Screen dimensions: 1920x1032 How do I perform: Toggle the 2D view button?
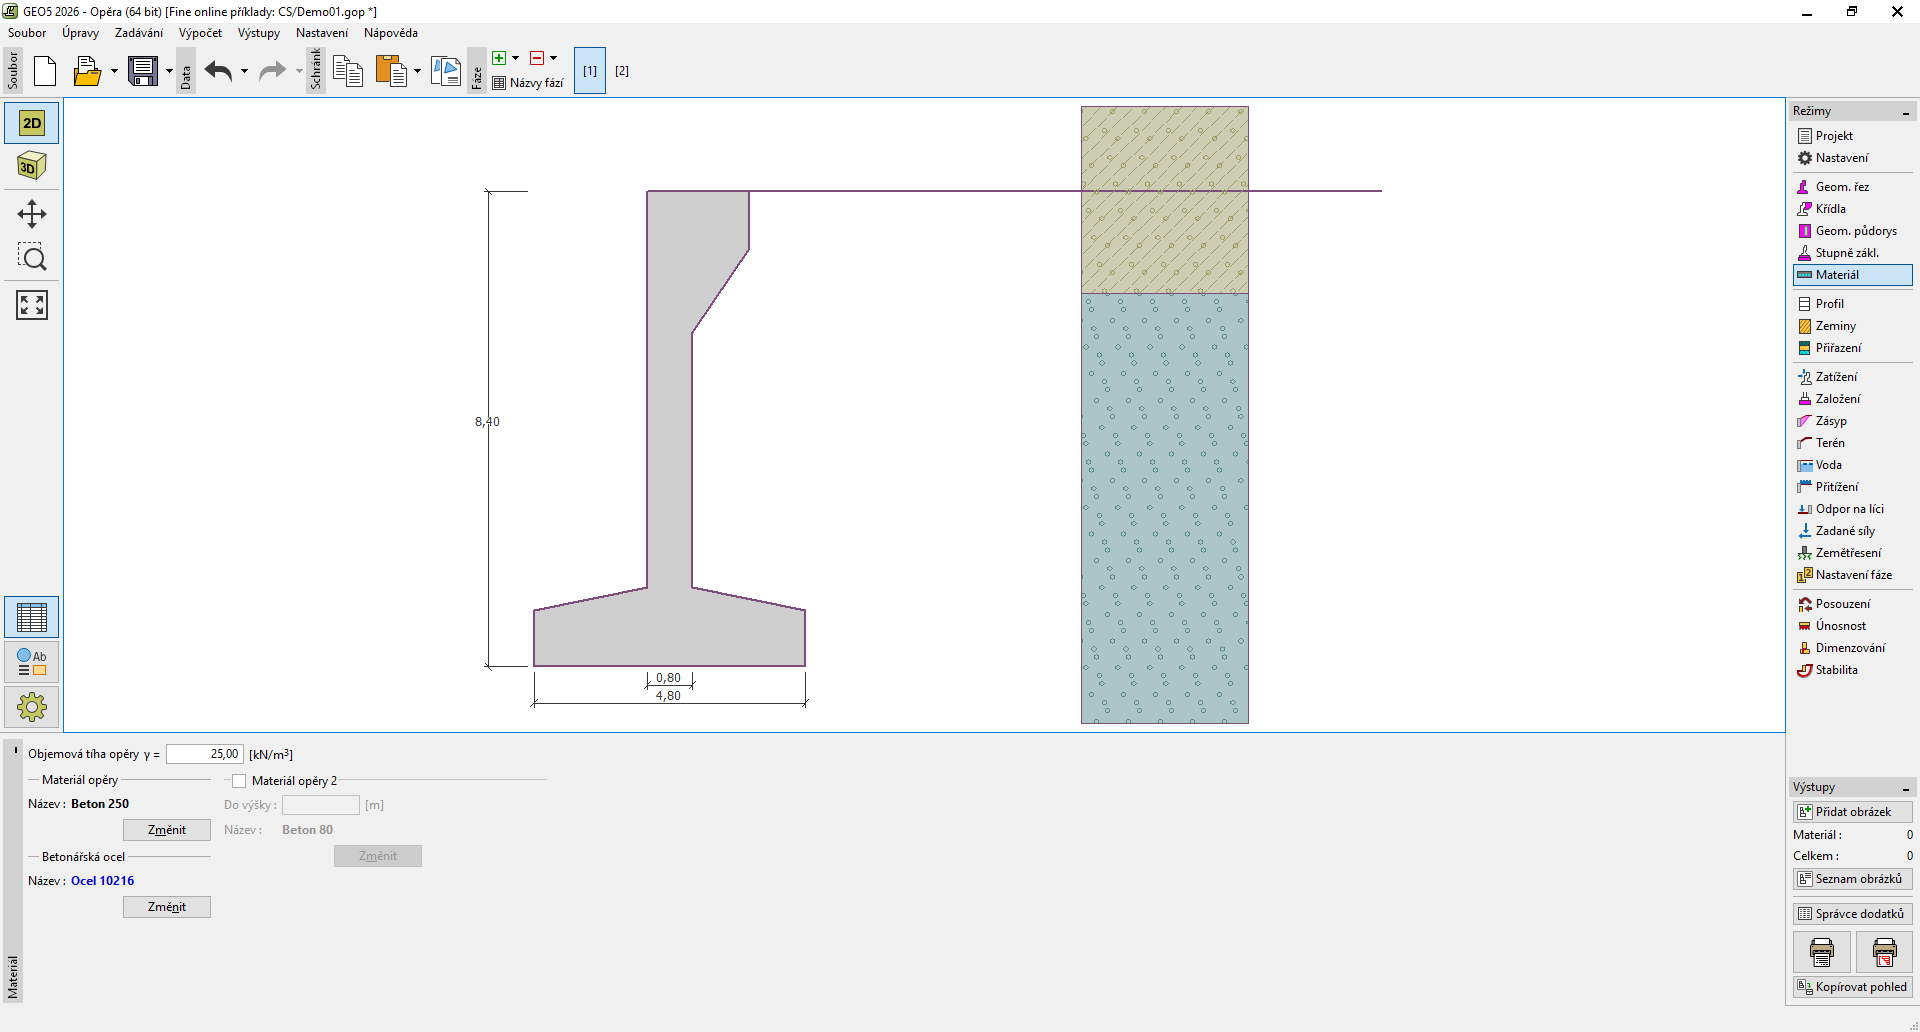(32, 123)
